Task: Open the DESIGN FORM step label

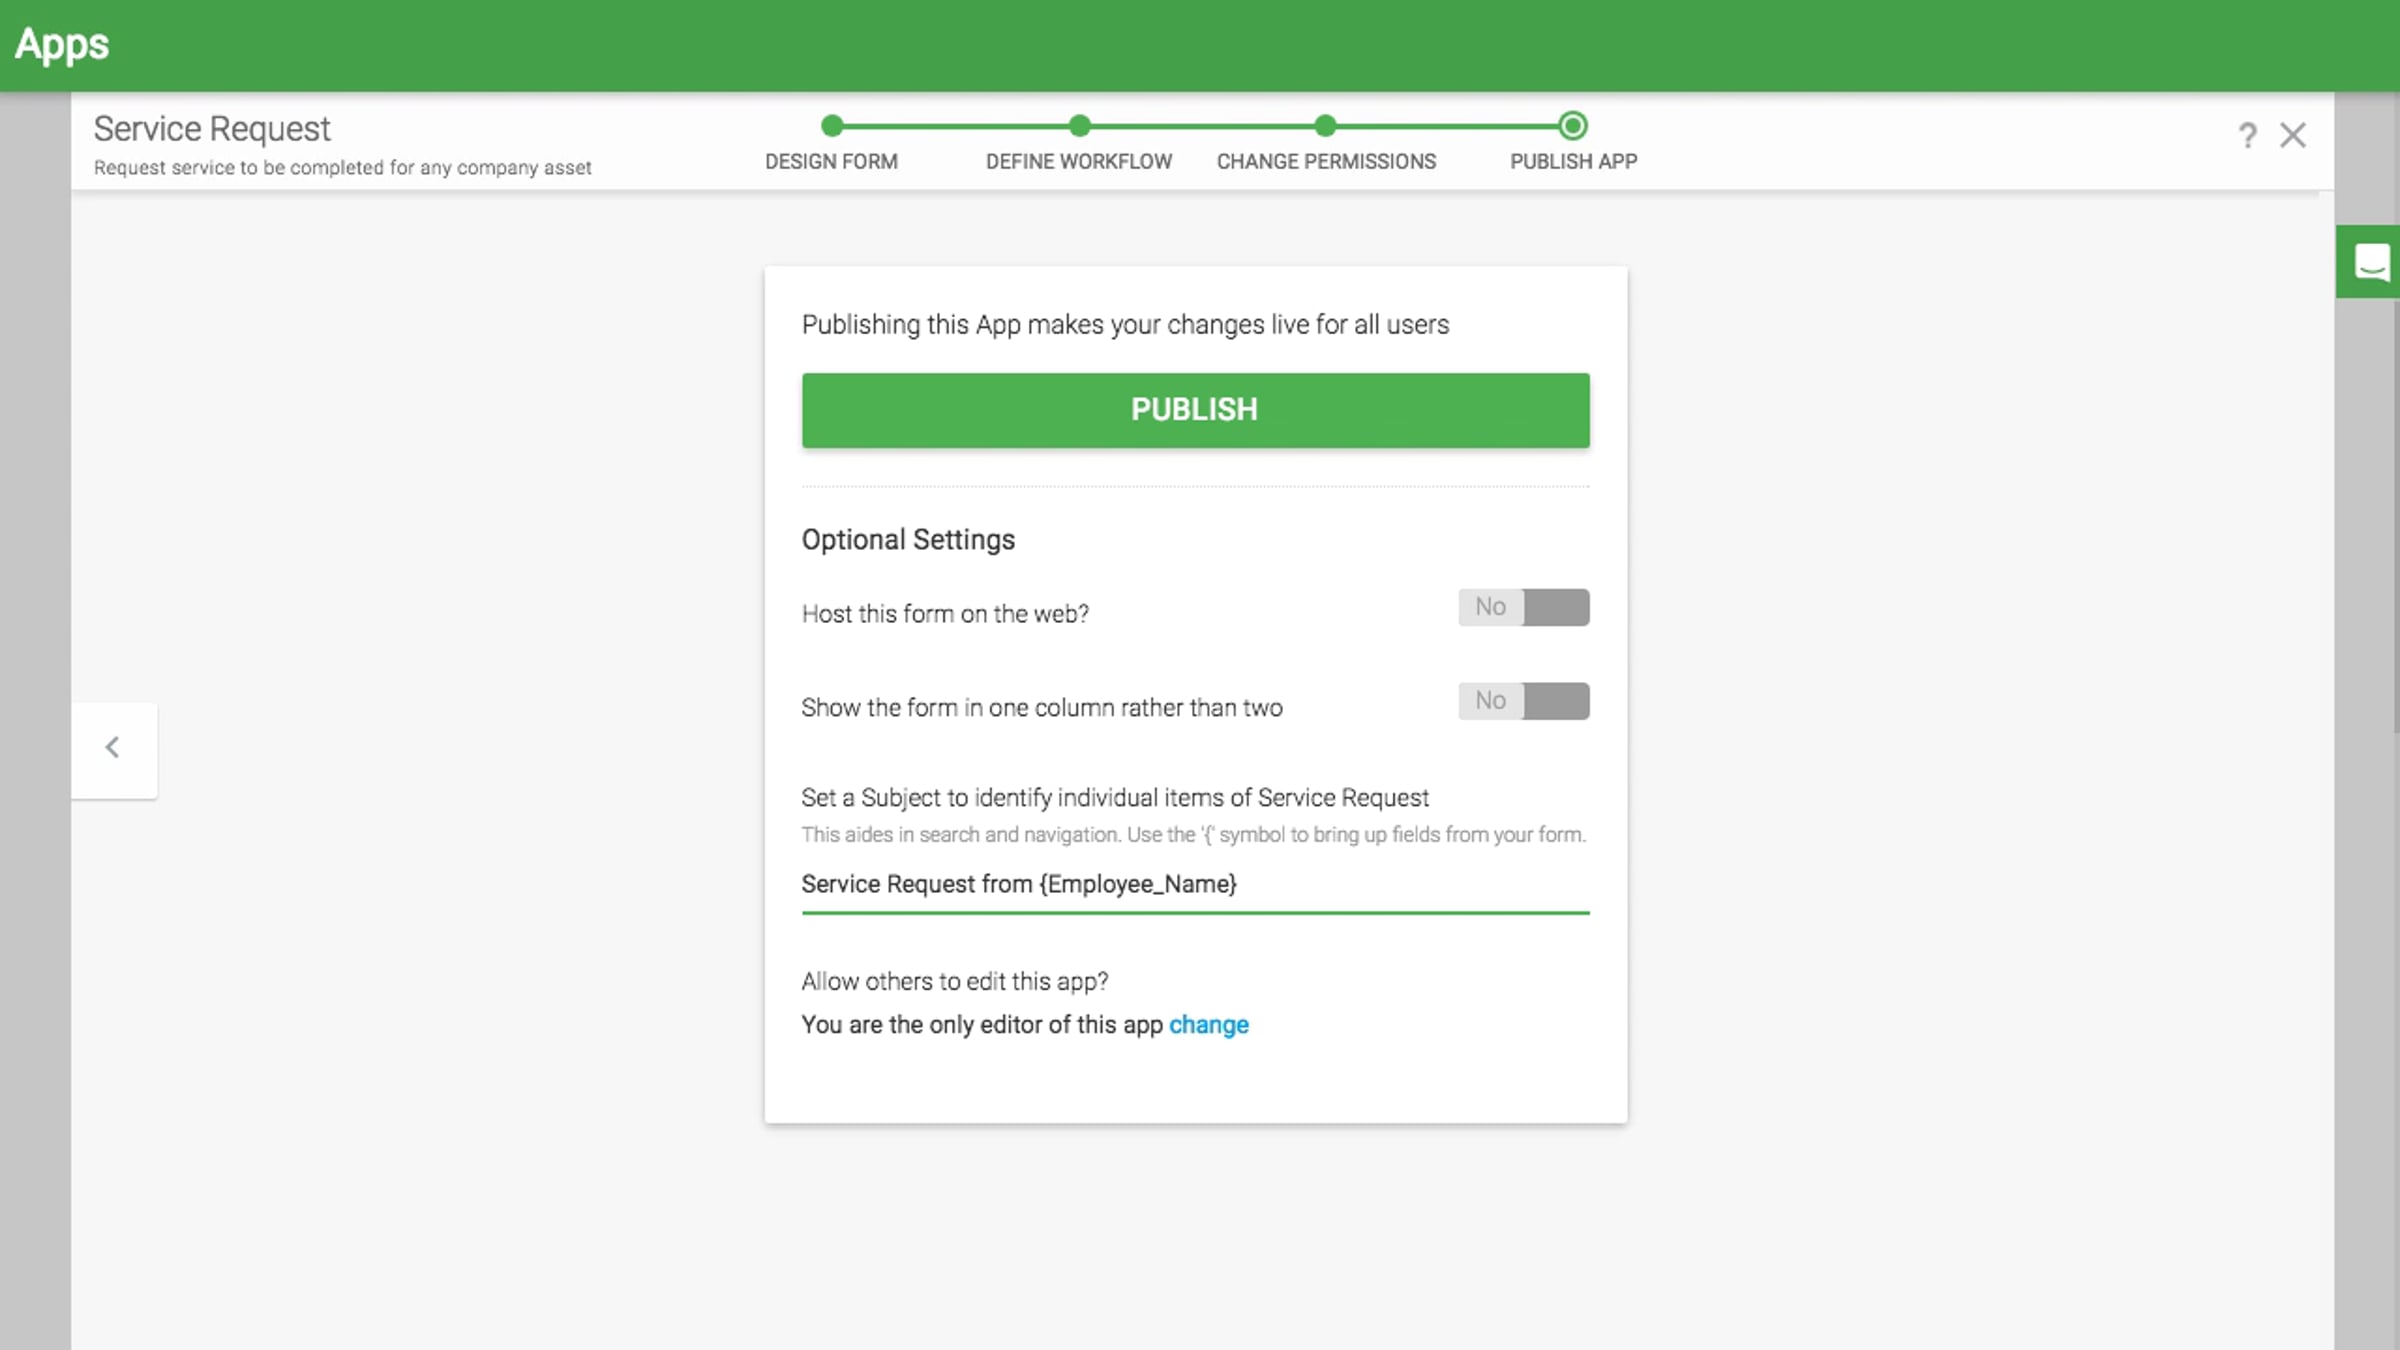Action: click(831, 162)
